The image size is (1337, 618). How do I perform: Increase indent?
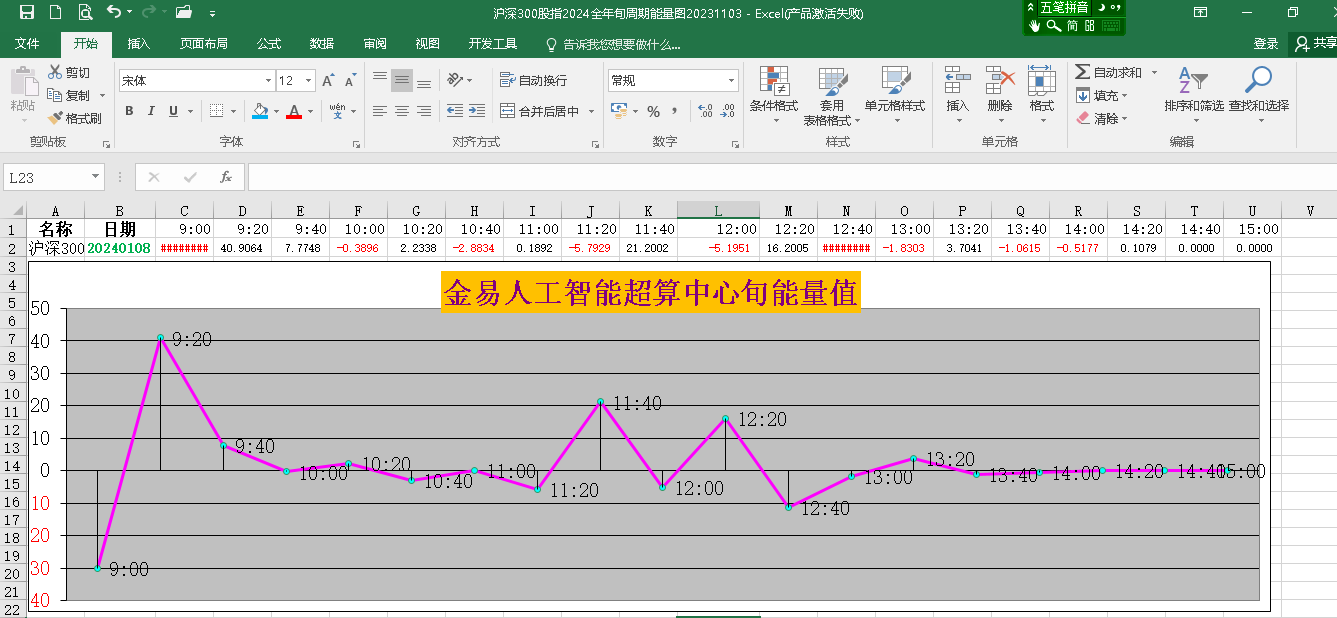(477, 111)
